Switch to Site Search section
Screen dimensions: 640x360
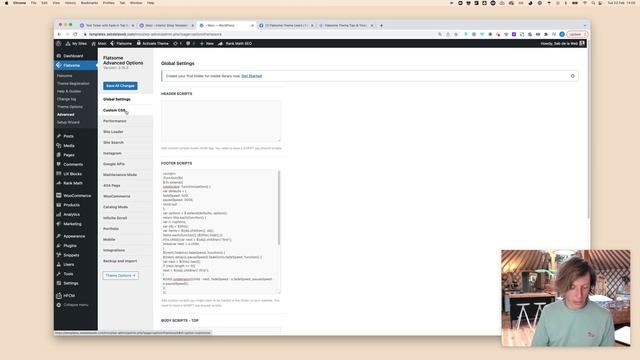pos(125,142)
